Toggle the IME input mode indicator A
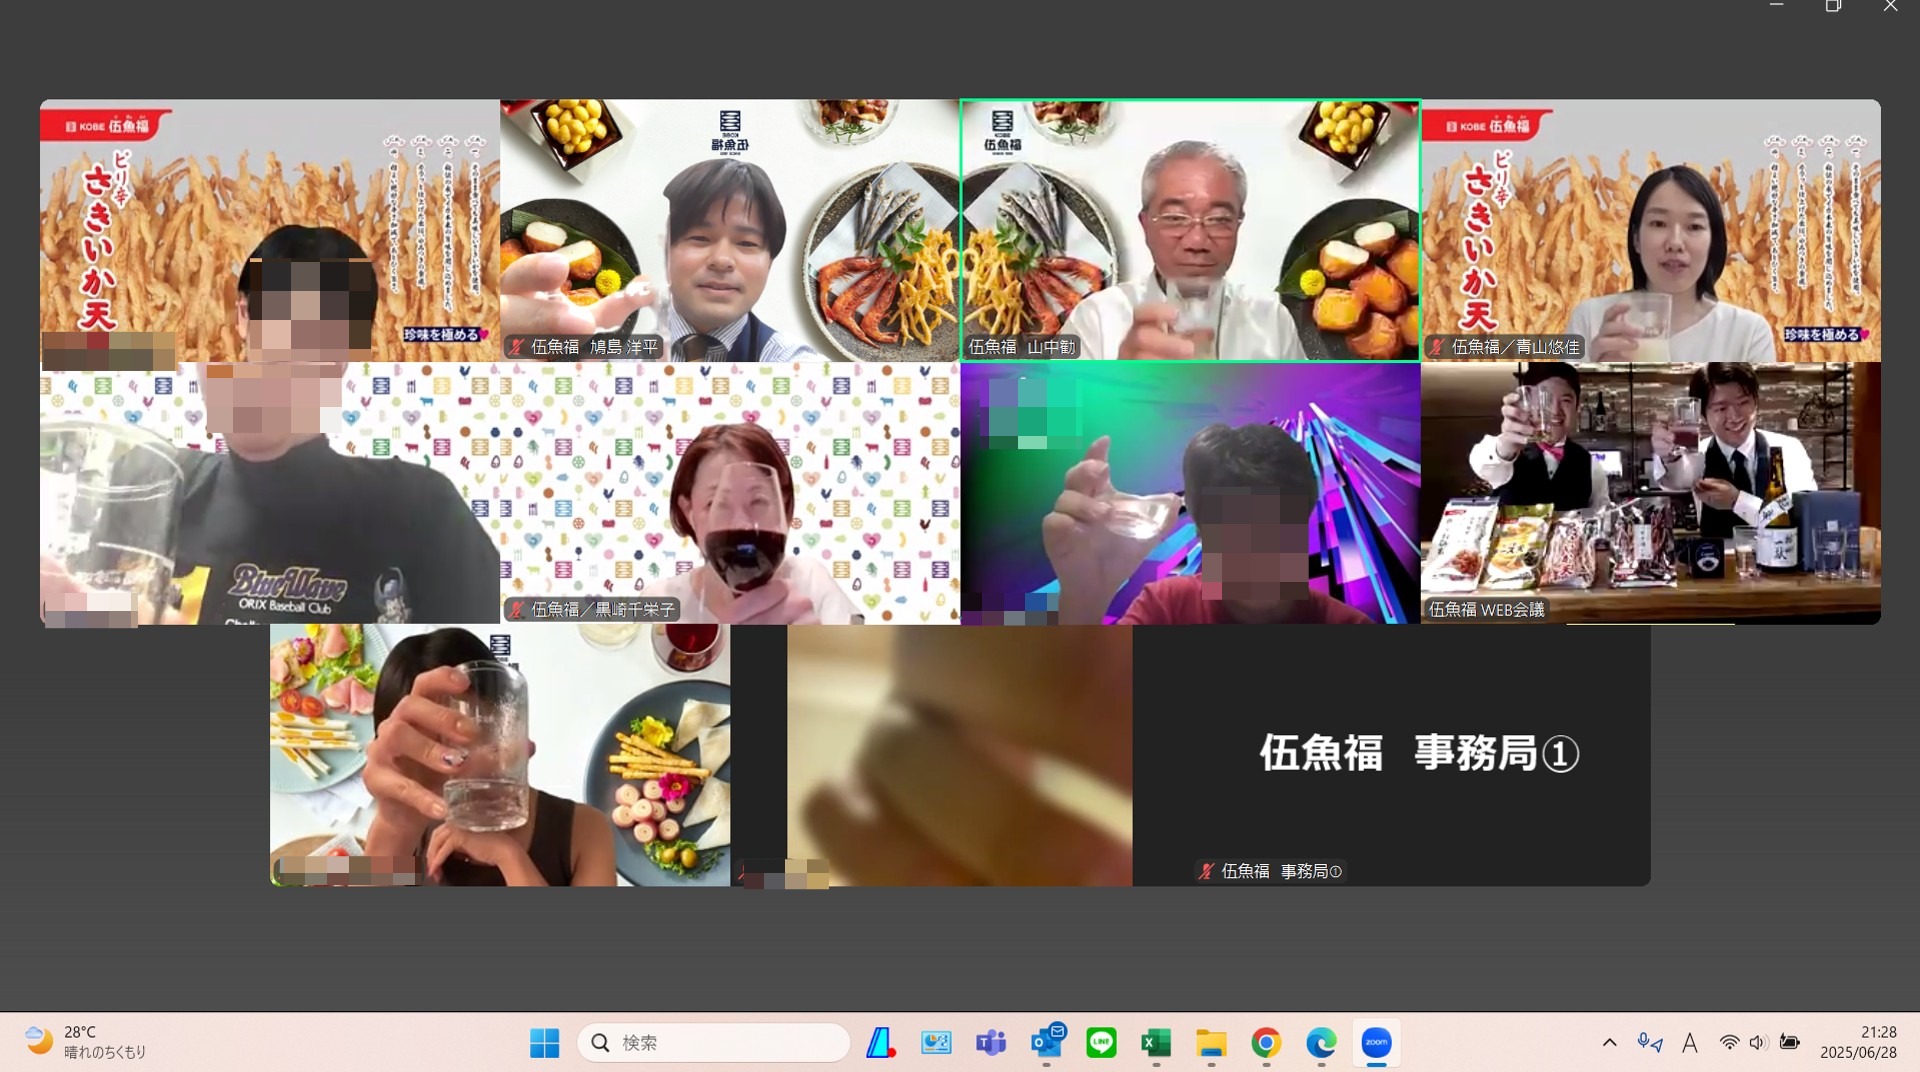This screenshot has width=1920, height=1072. tap(1690, 1043)
